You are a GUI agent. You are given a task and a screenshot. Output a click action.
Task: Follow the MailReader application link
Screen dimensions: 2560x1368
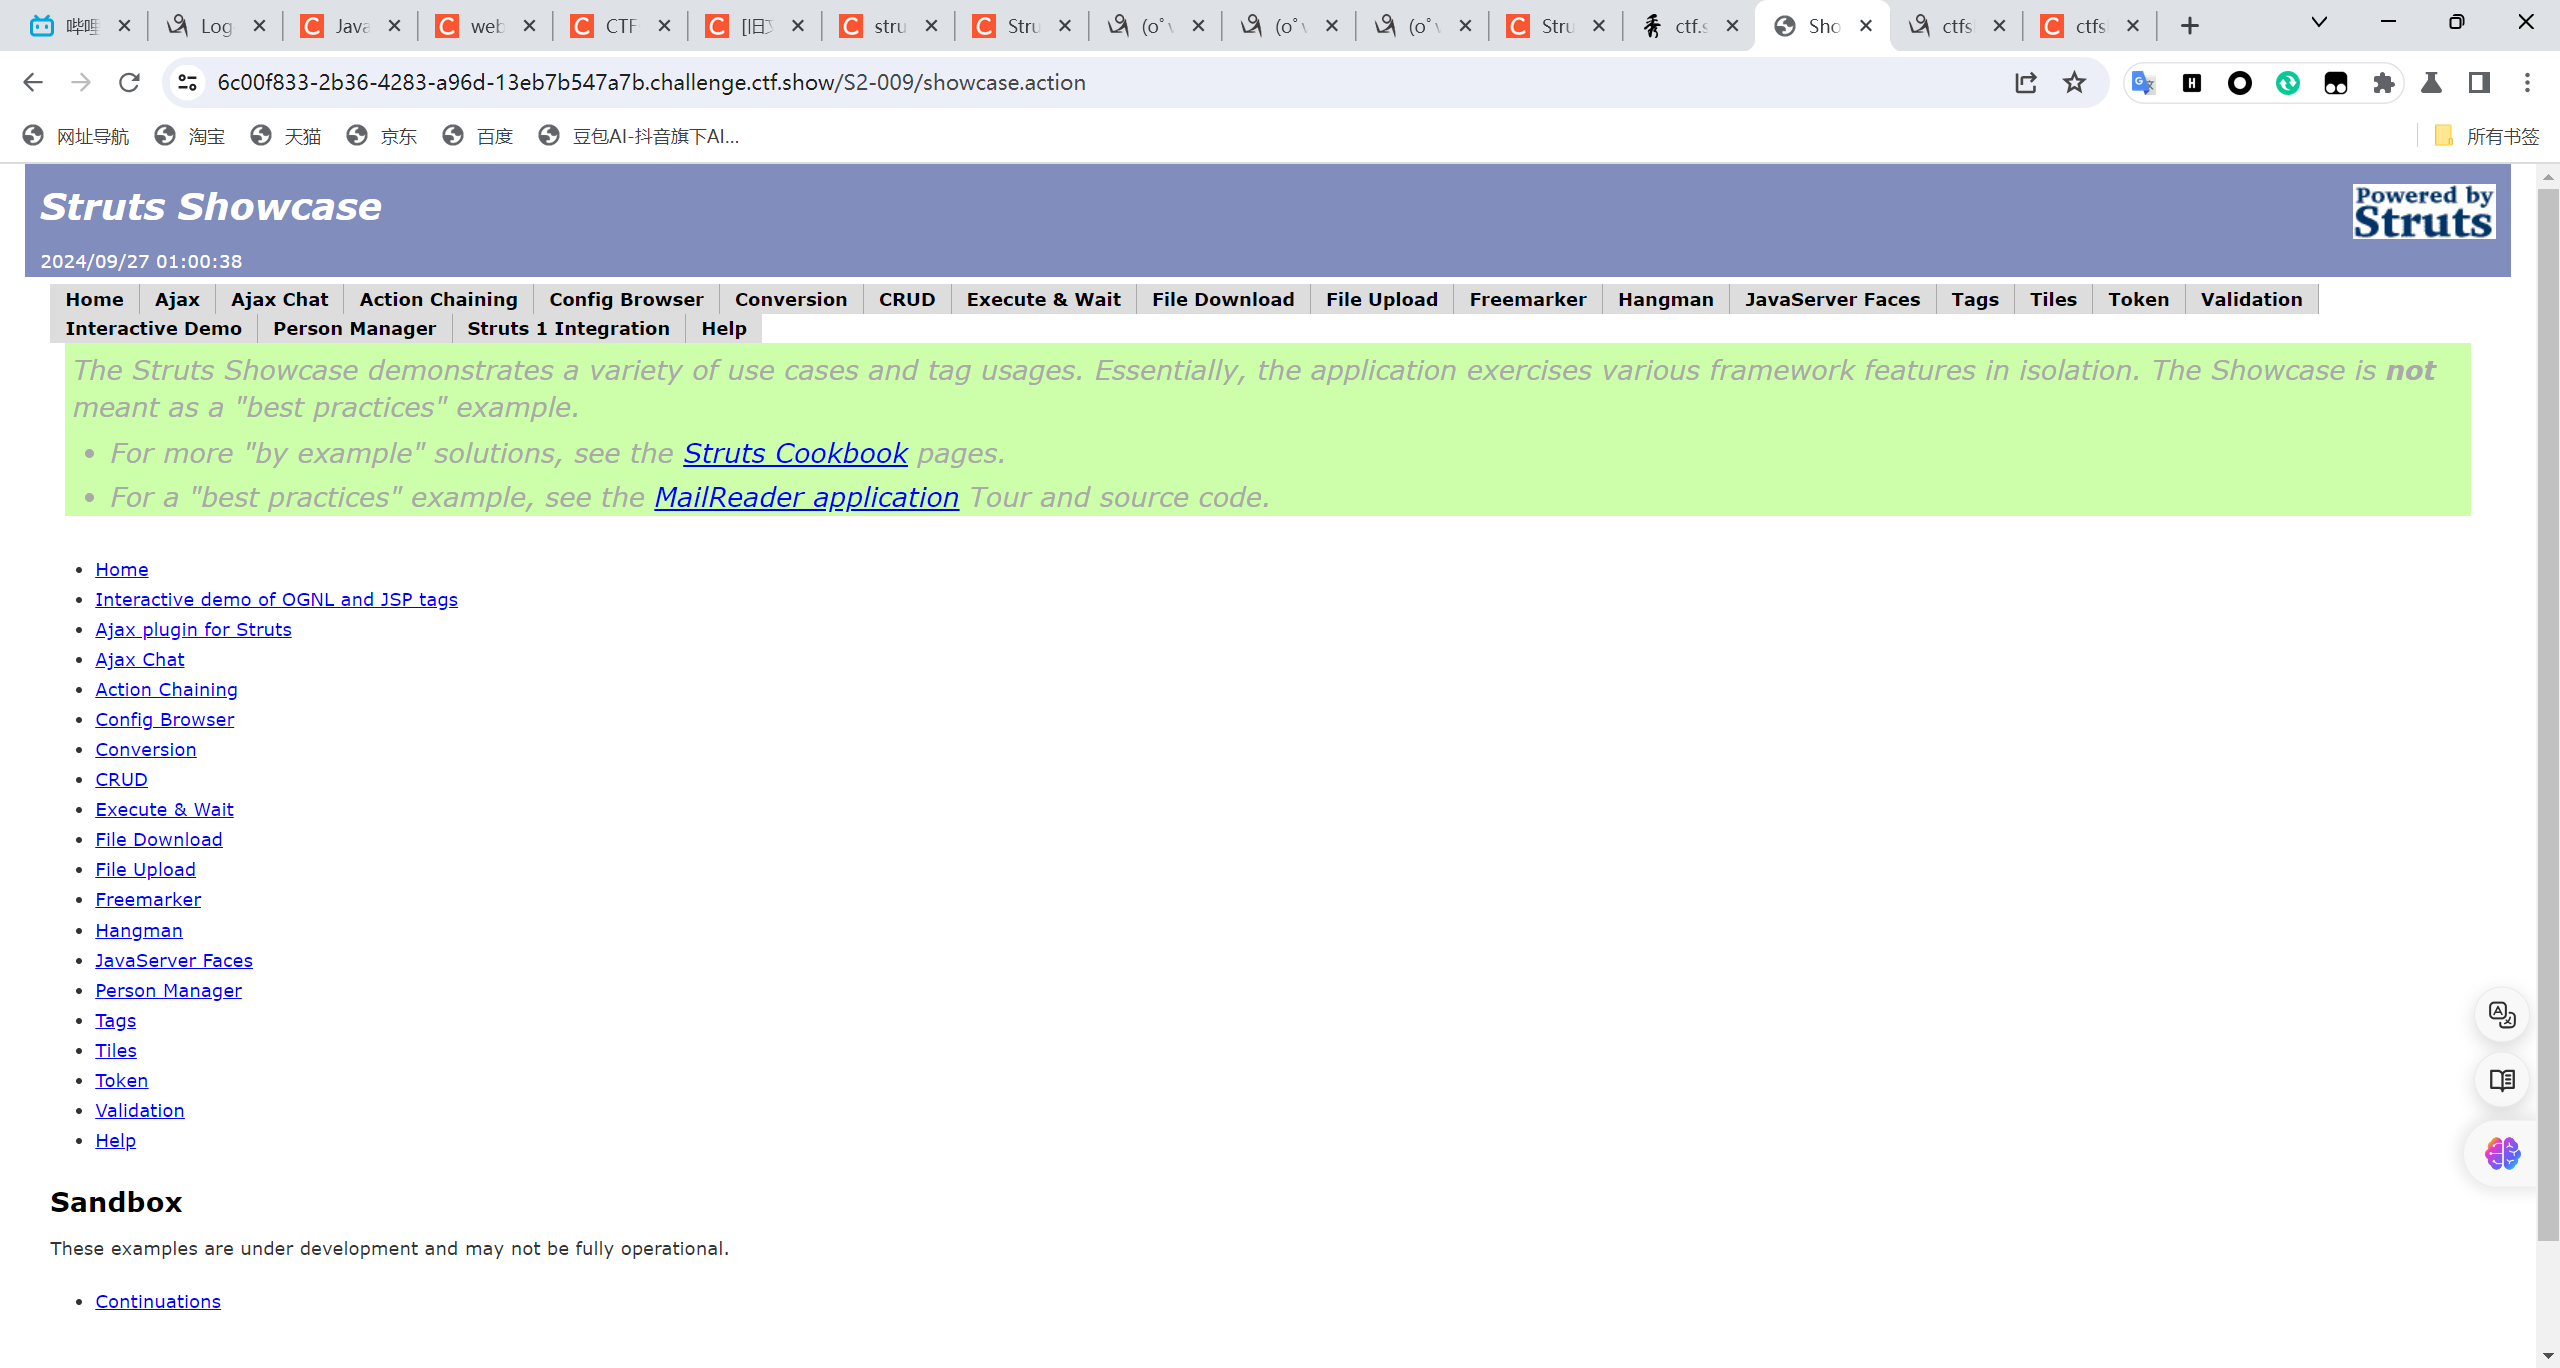(806, 497)
